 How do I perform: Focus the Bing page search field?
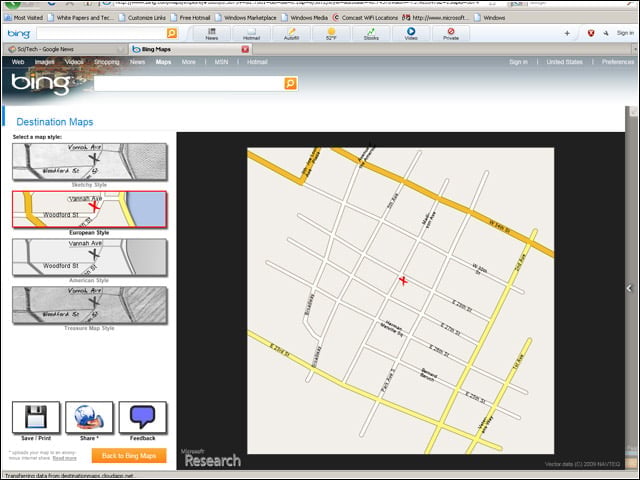(x=189, y=84)
